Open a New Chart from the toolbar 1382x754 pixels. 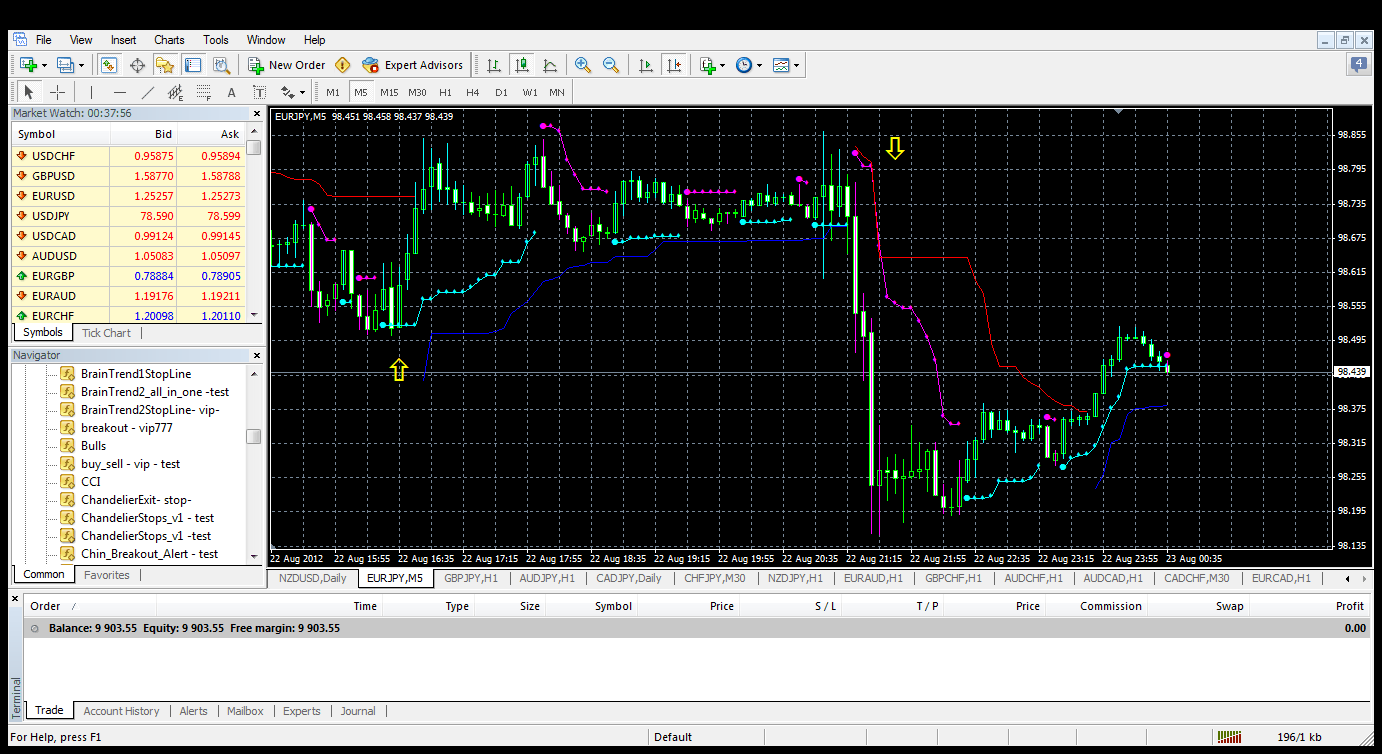[x=27, y=65]
